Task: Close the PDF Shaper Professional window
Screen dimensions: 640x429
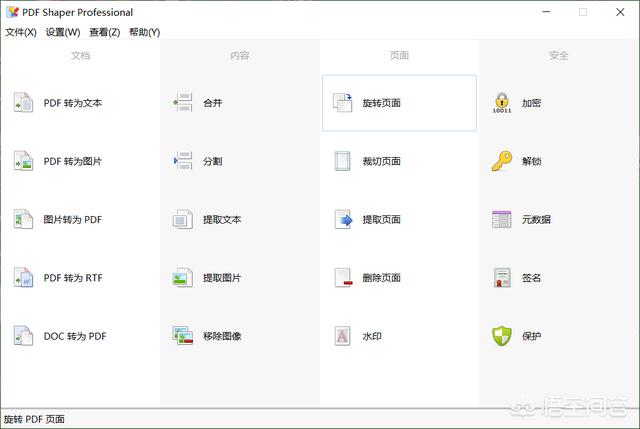Action: [620, 12]
